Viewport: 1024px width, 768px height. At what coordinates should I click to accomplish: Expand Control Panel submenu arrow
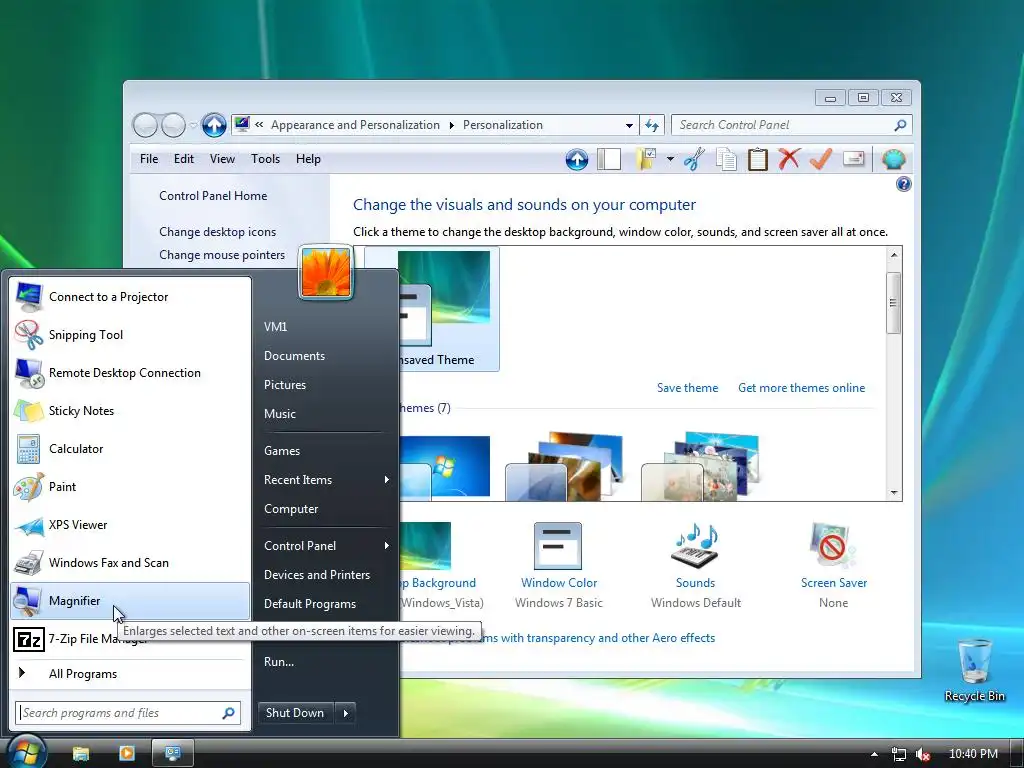387,546
